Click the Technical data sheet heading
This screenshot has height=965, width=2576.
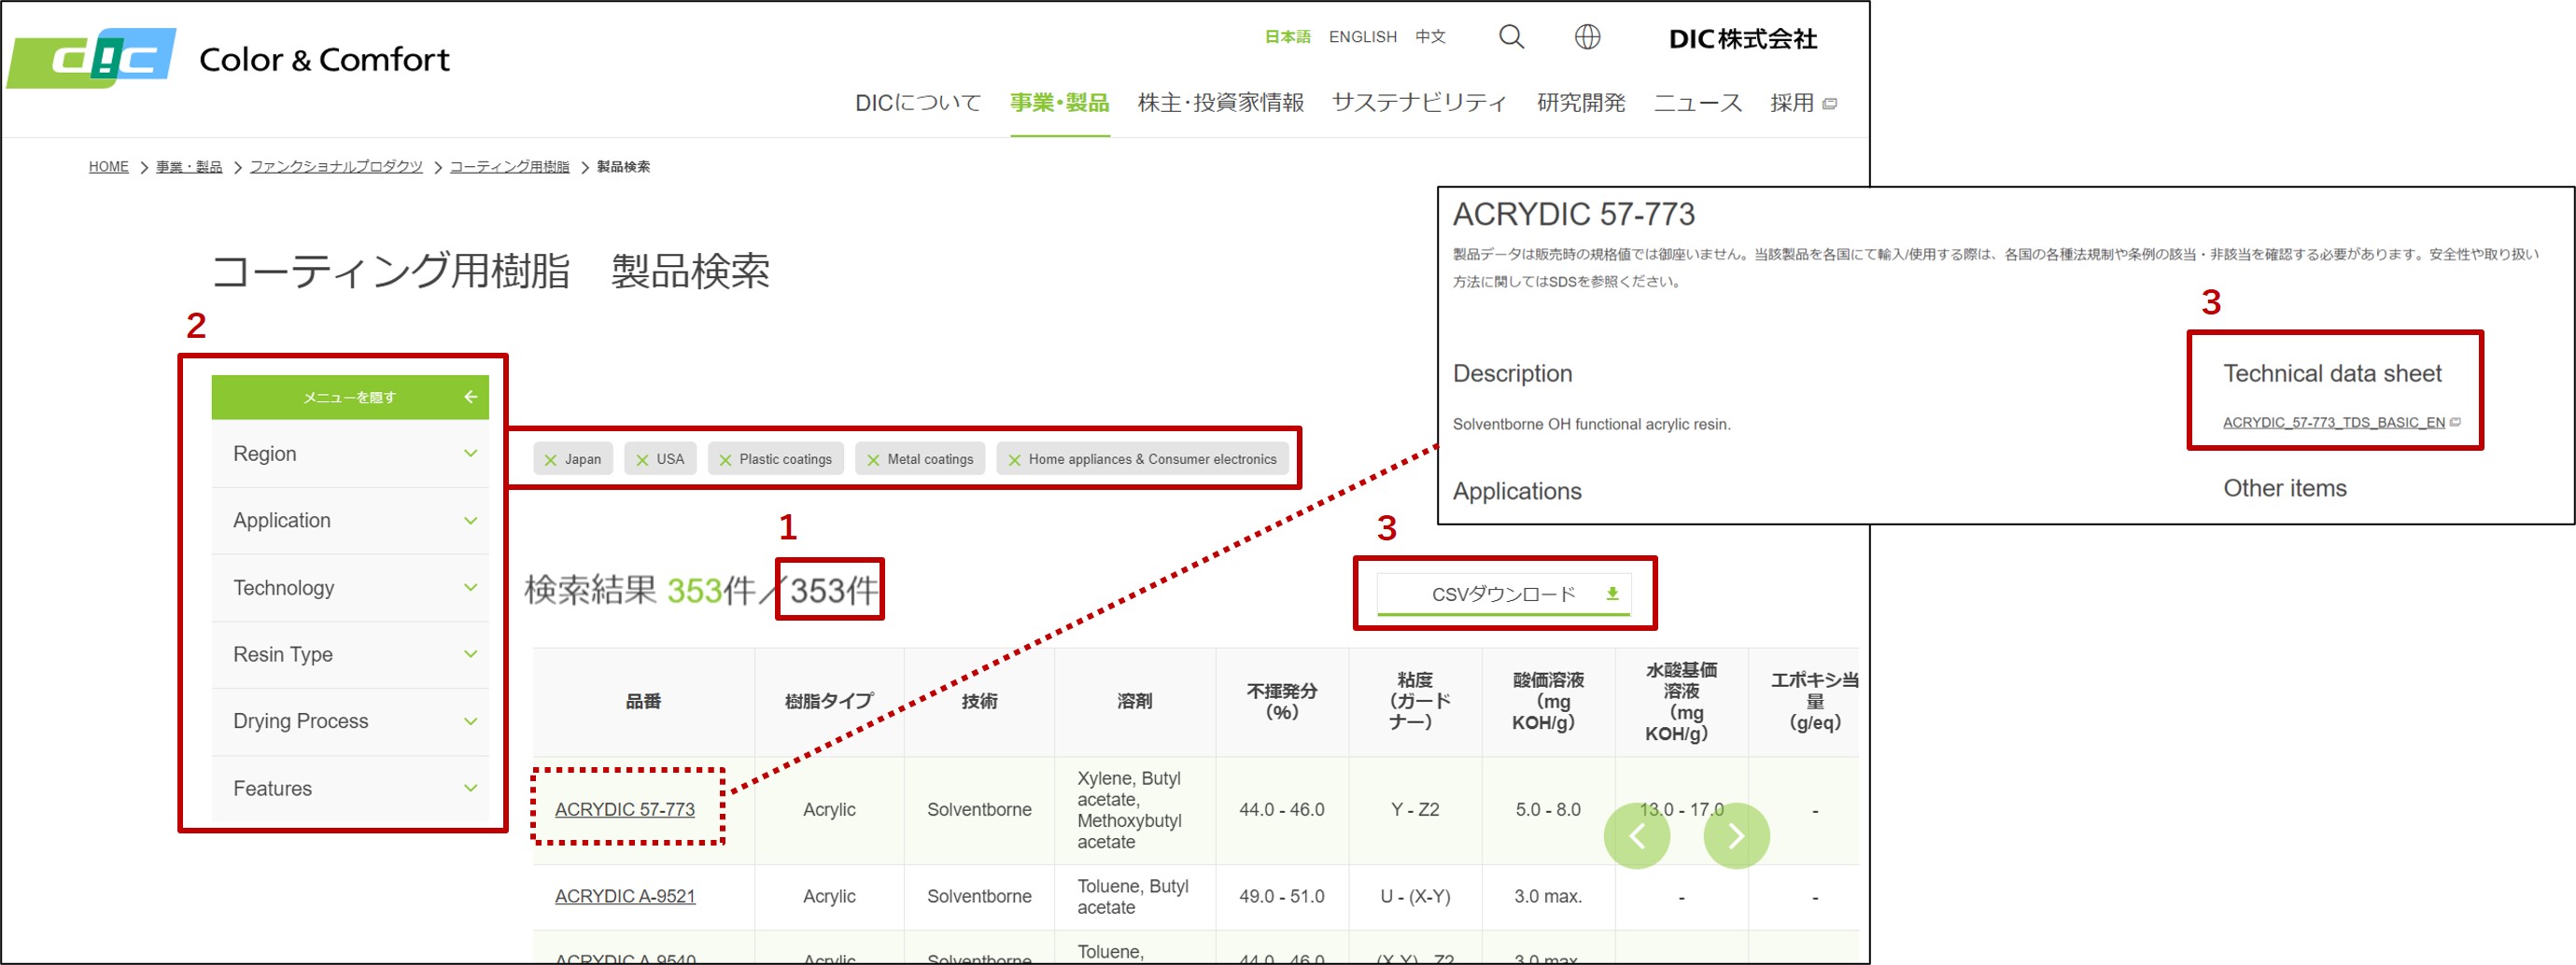(x=2332, y=374)
